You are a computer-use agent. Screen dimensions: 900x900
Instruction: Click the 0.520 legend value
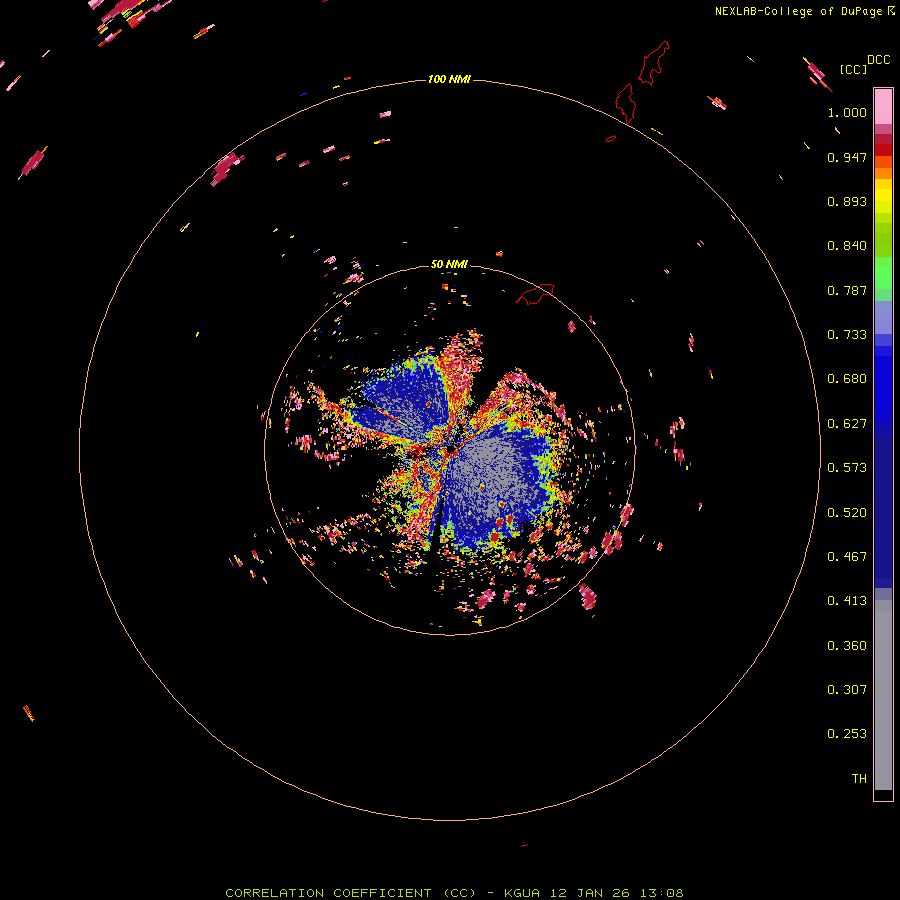(x=847, y=513)
